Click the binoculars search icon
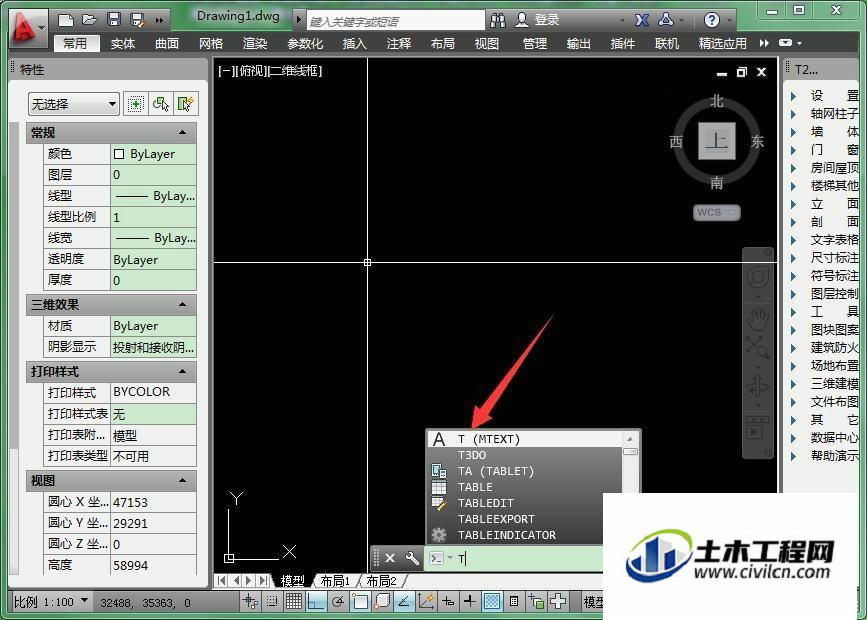Viewport: 867px width, 620px height. (x=498, y=20)
